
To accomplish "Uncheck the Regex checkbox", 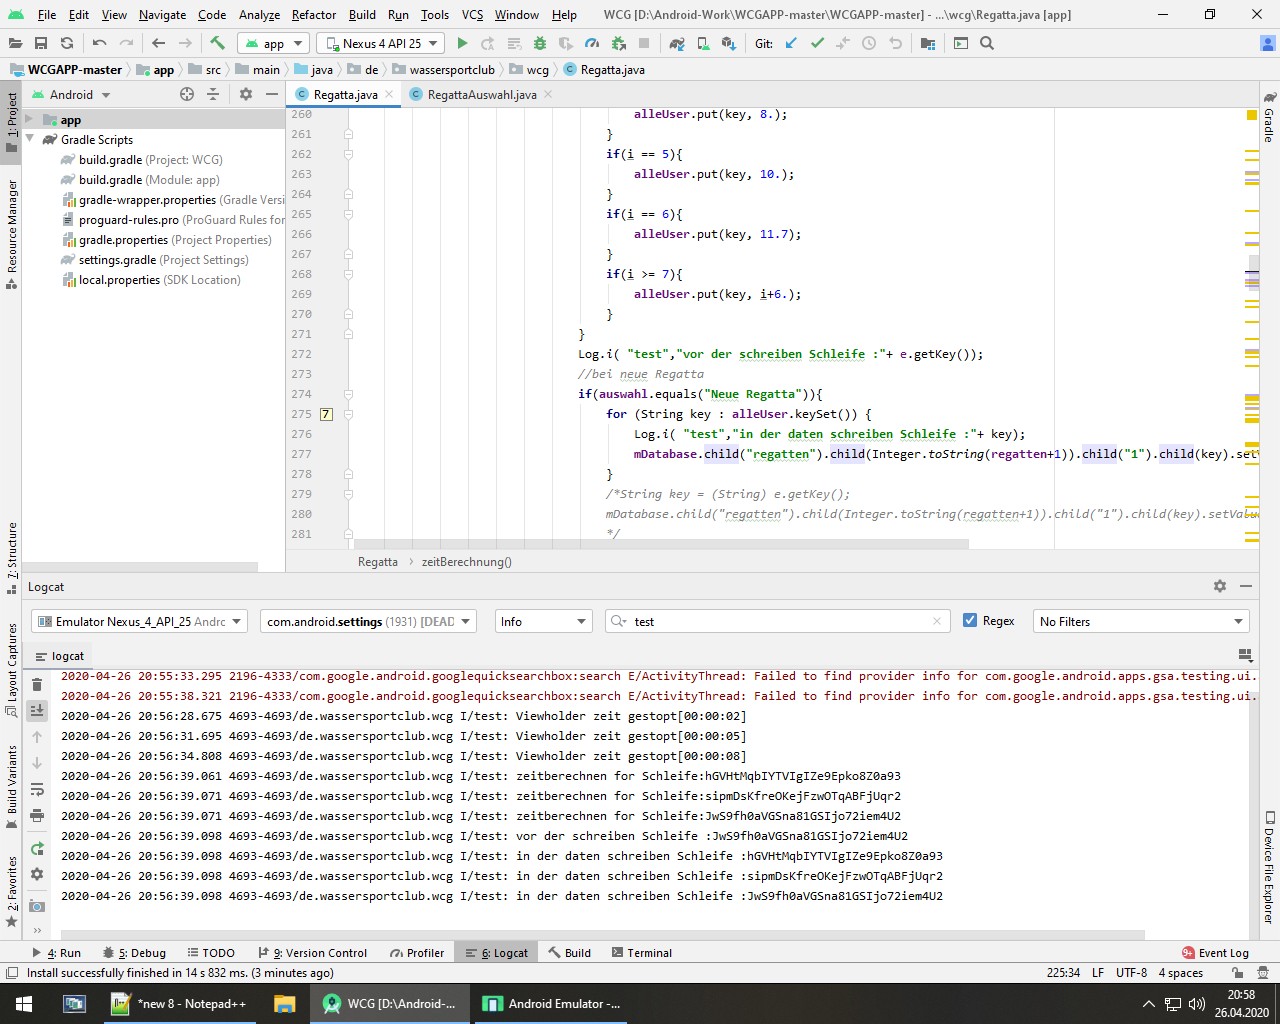I will coord(970,621).
